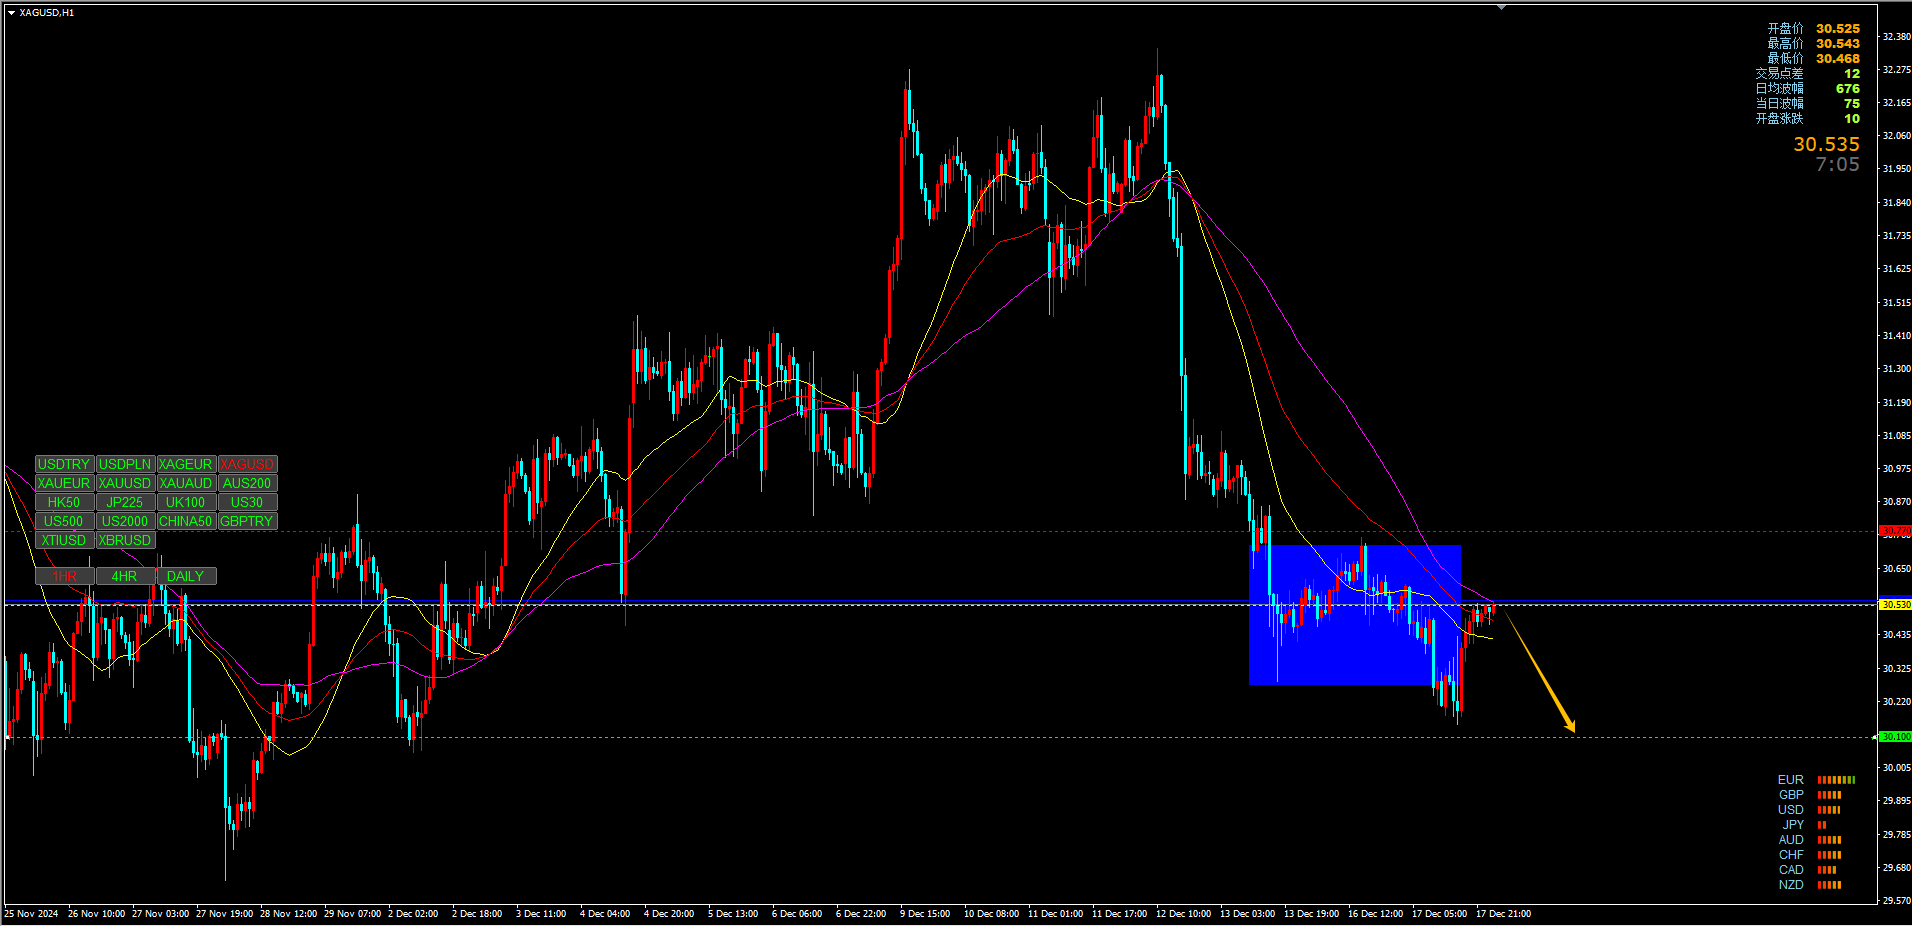The width and height of the screenshot is (1912, 927).
Task: Click the 当日波幅 daily range label
Action: [x=1779, y=104]
